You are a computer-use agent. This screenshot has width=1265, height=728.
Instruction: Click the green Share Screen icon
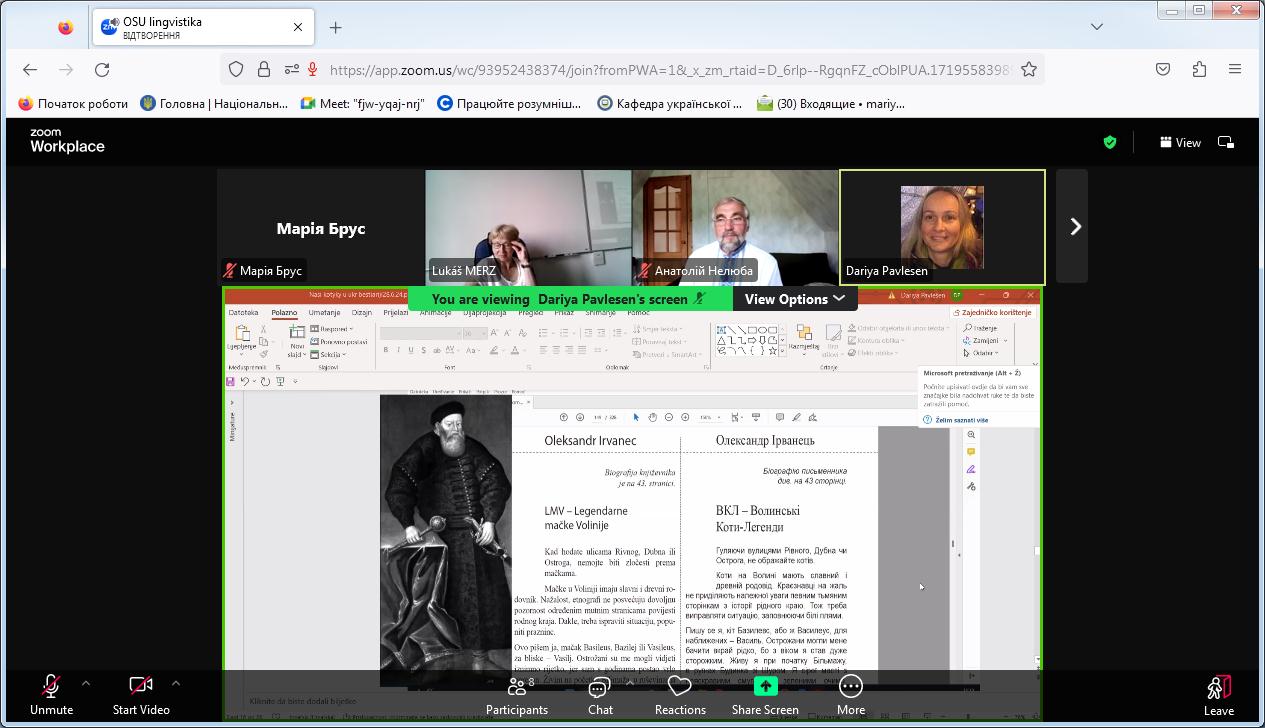(765, 686)
